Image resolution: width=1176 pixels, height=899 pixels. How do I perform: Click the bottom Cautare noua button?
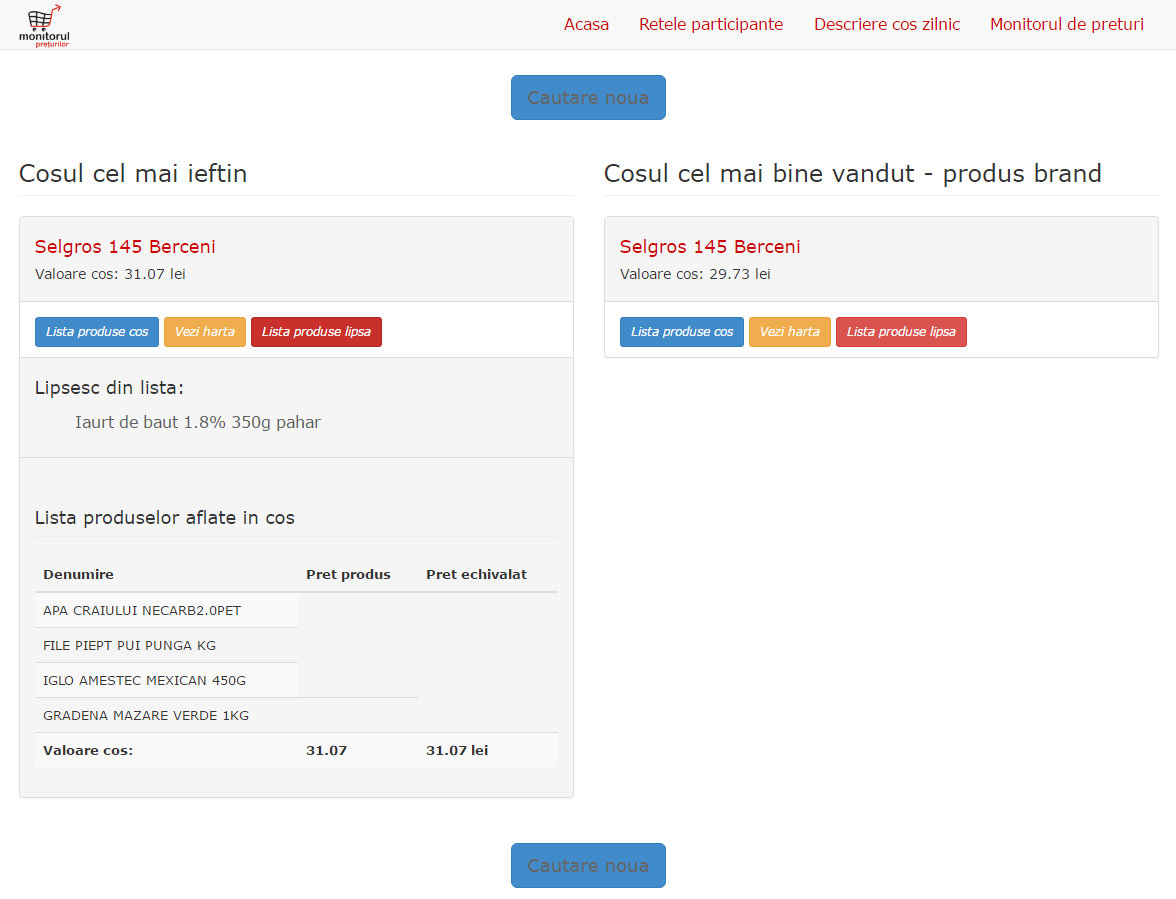588,865
